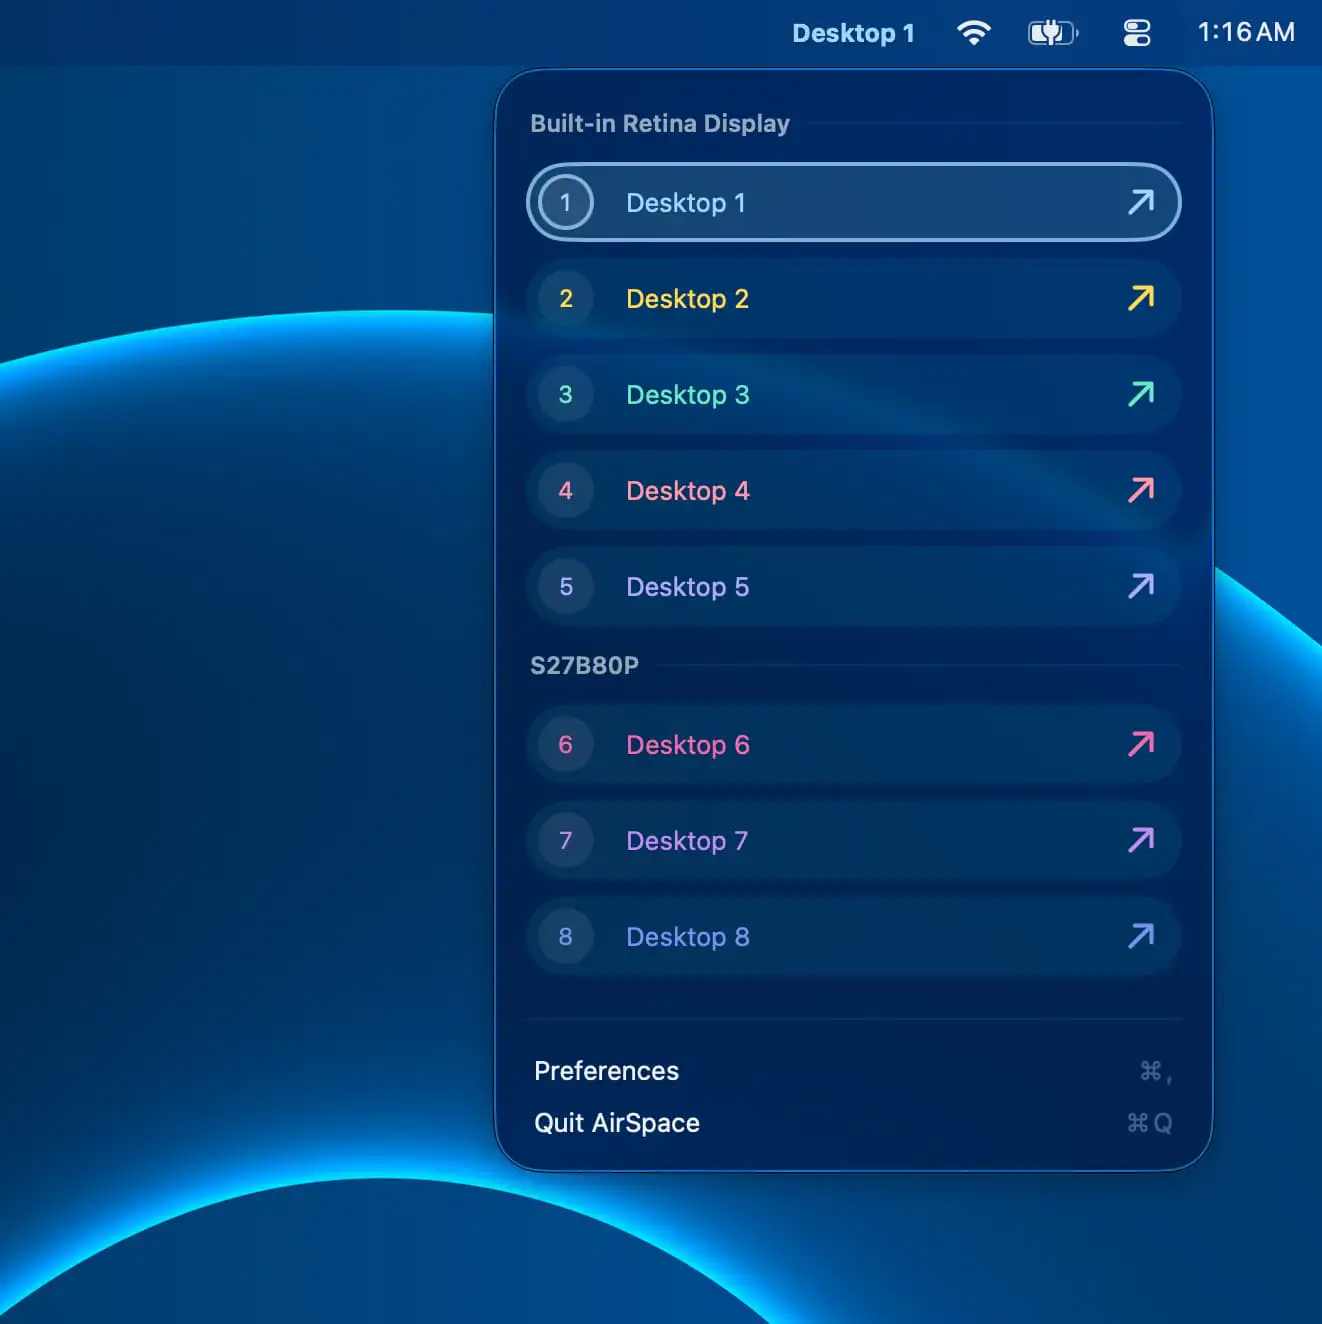Select the circled number 1 badge
This screenshot has height=1324, width=1322.
click(x=566, y=202)
